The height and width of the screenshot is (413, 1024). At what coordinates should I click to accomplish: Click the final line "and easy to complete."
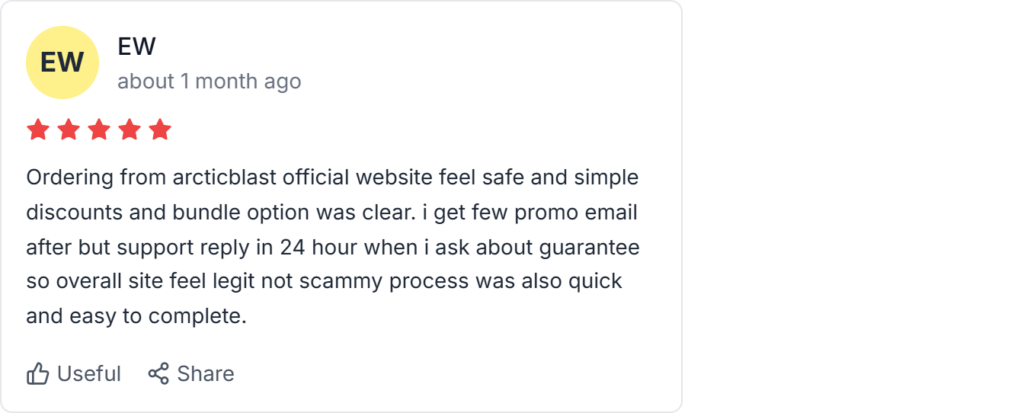pyautogui.click(x=136, y=317)
